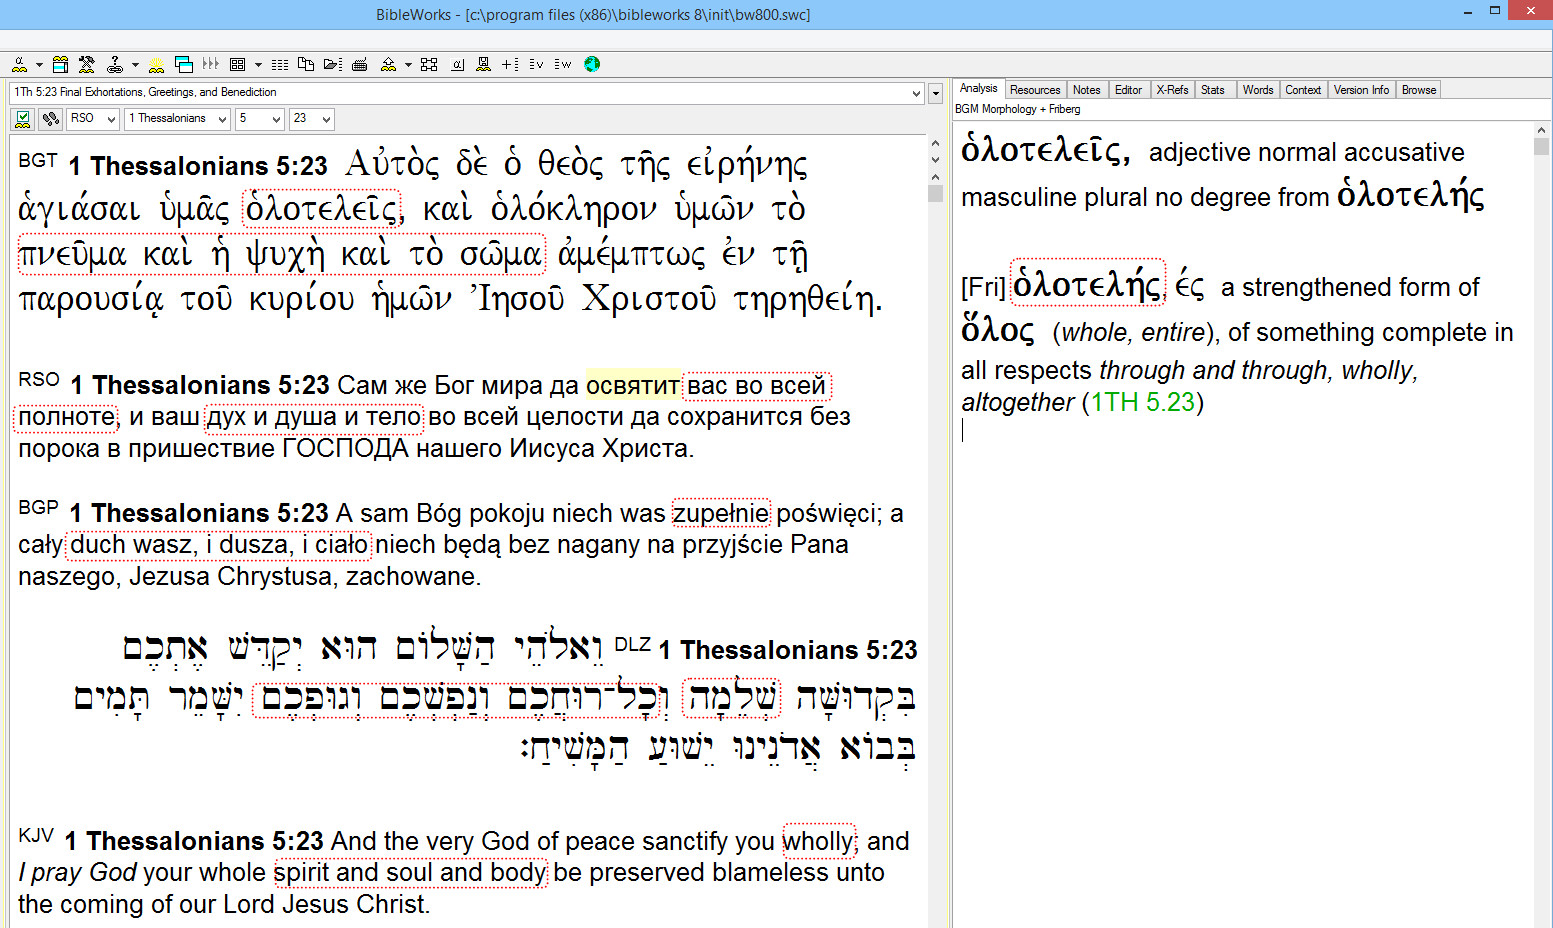Toggle the footprints button by version selector
This screenshot has height=928, width=1553.
click(50, 119)
